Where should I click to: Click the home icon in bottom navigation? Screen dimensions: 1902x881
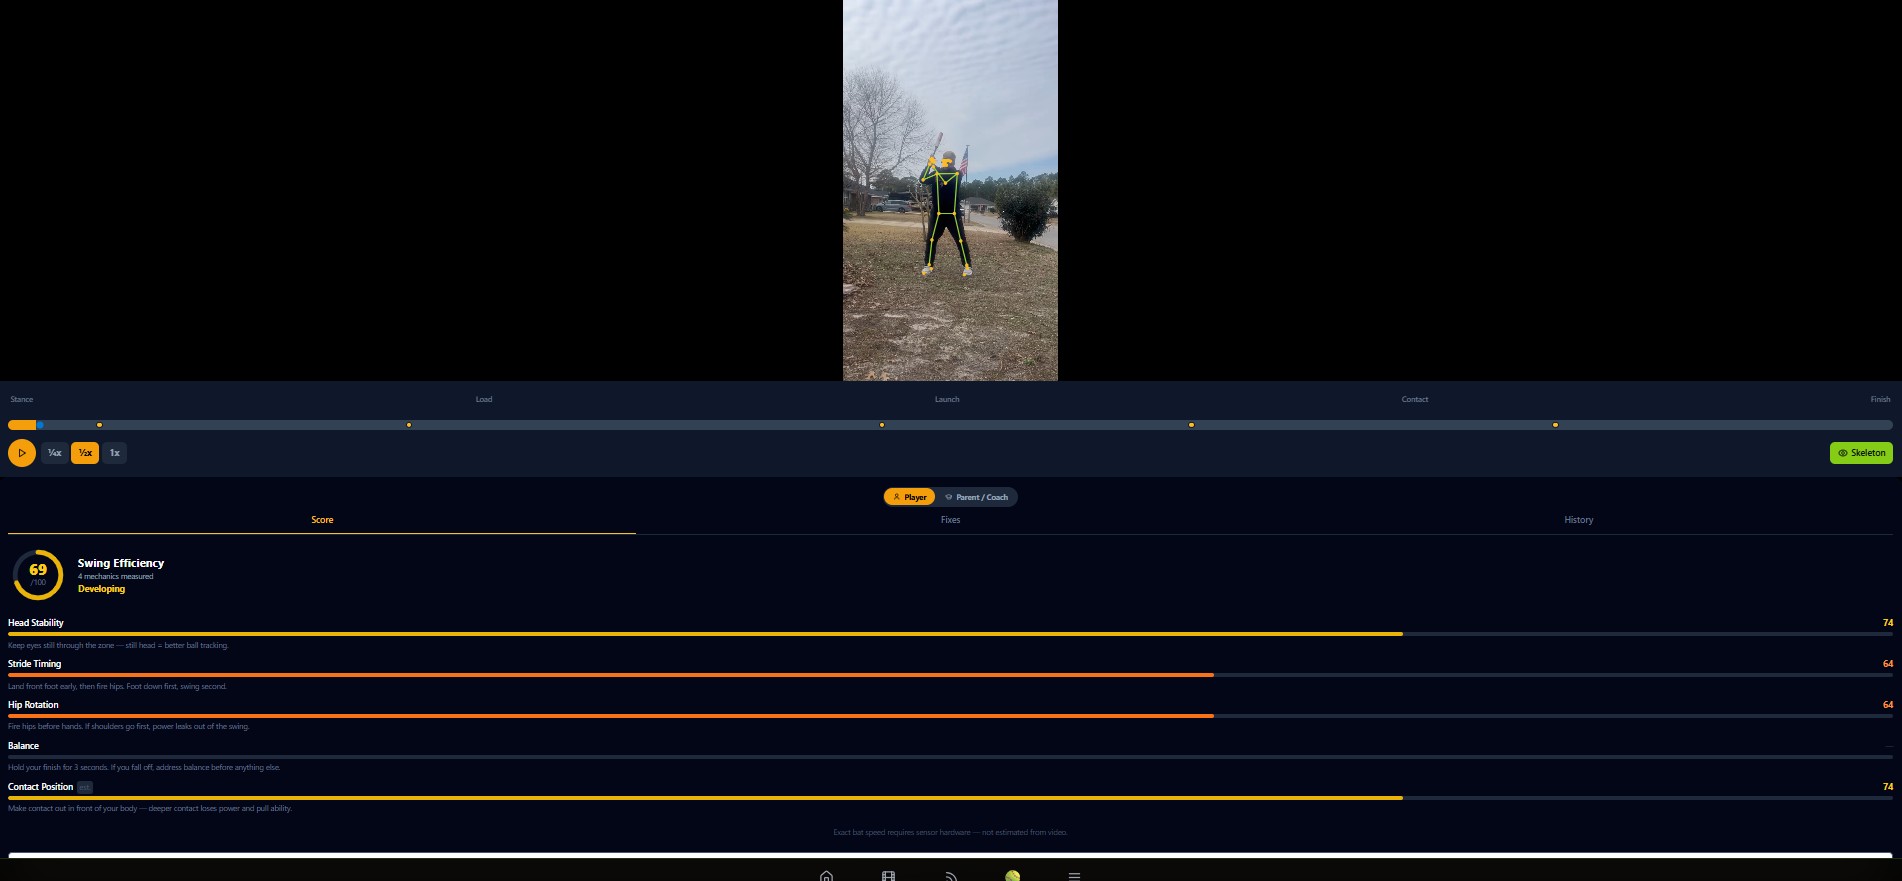tap(826, 876)
